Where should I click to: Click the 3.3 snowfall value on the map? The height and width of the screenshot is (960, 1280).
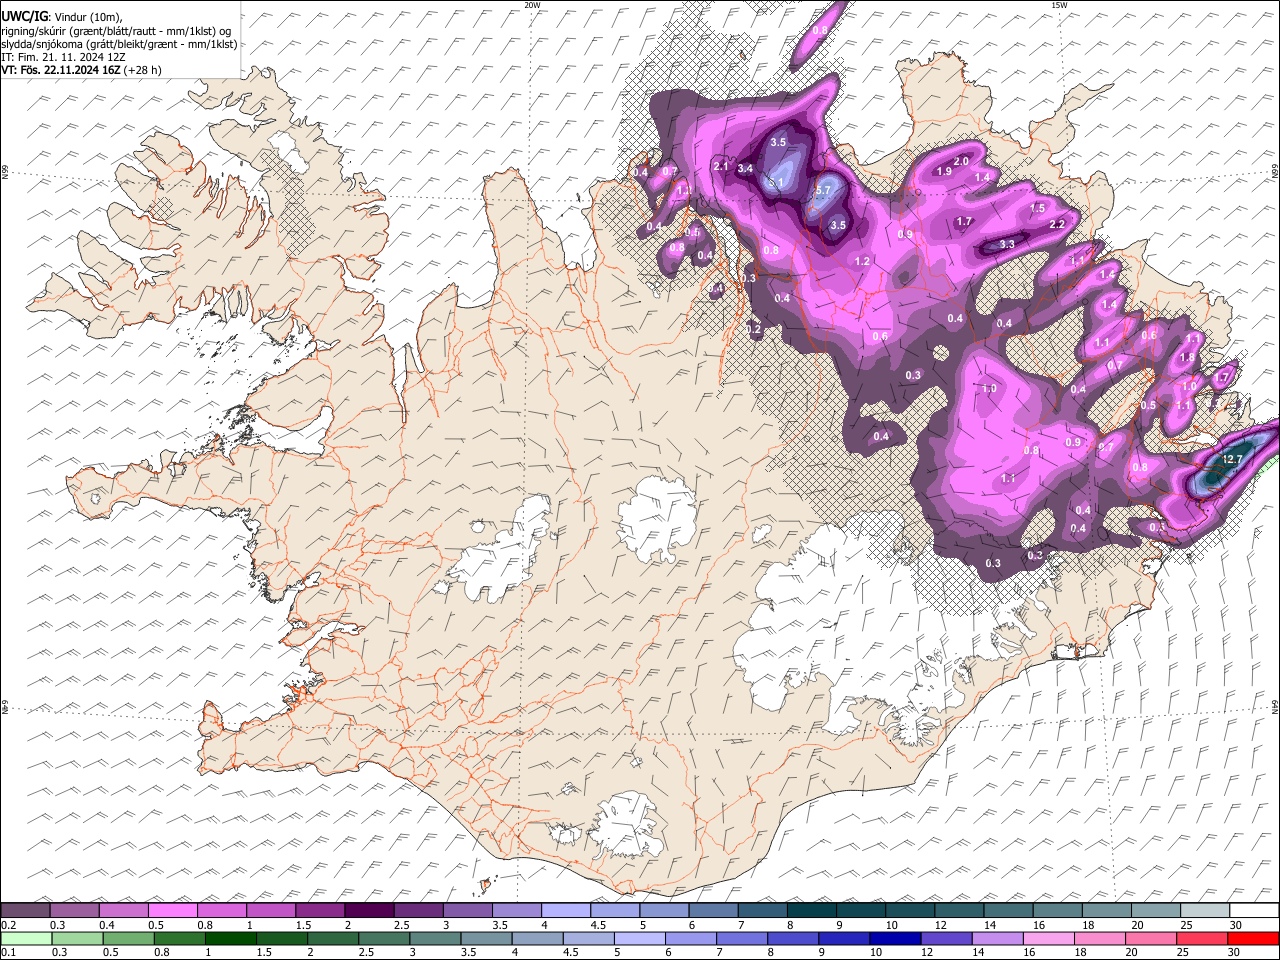(1007, 244)
